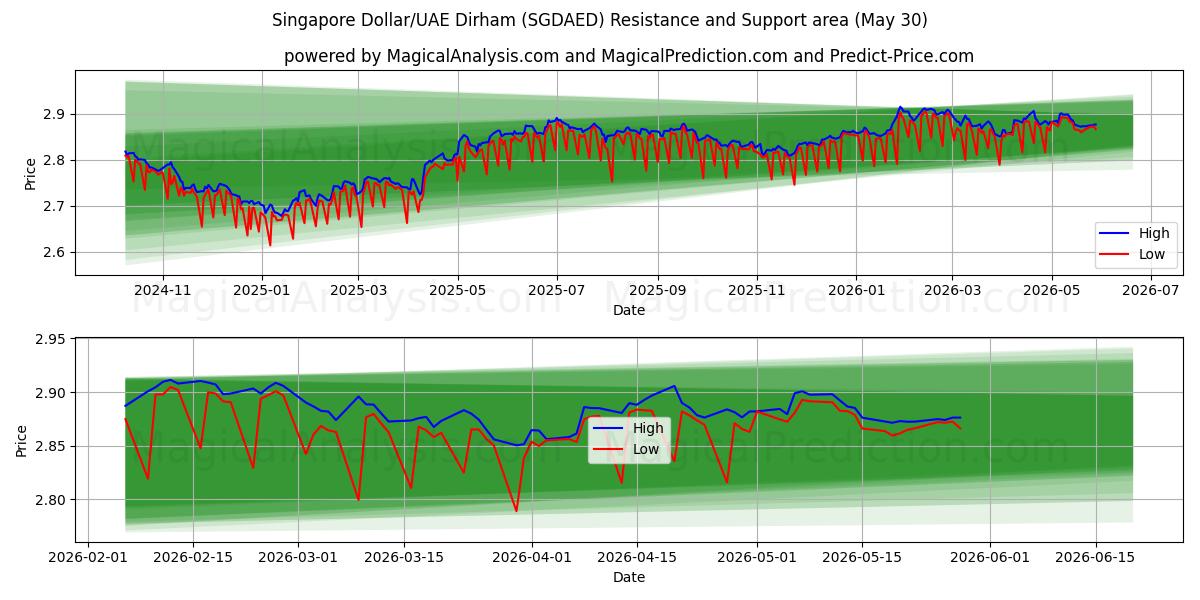
Task: Click the '2026-03-01' bottom axis tick label
Action: (298, 556)
